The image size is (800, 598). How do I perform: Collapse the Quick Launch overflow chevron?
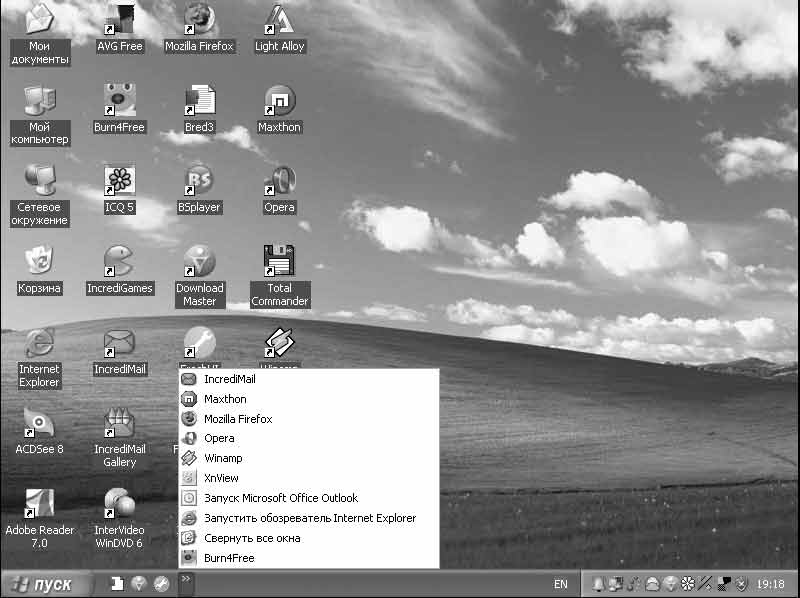pyautogui.click(x=186, y=584)
